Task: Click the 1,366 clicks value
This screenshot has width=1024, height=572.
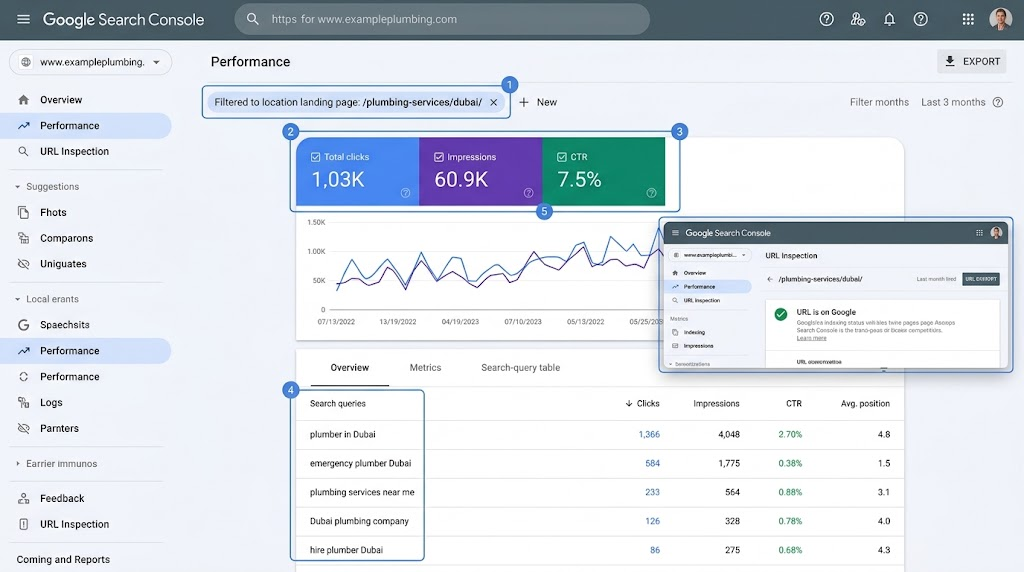Action: pos(649,434)
